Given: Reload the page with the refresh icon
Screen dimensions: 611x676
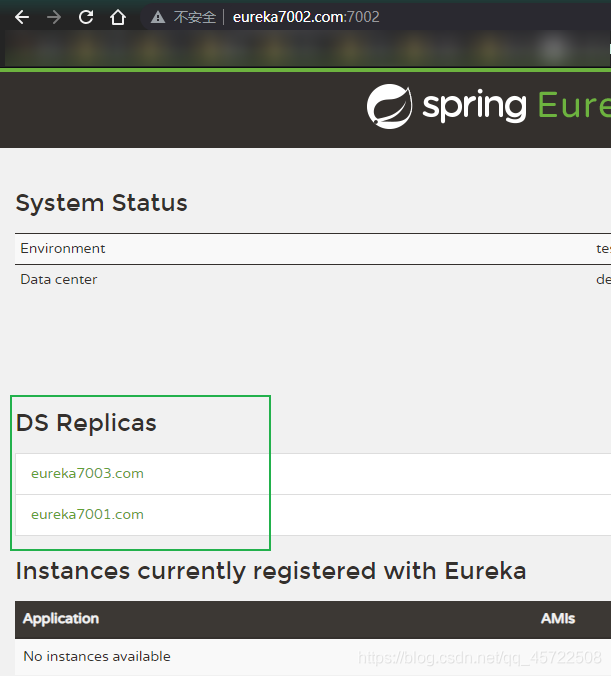Looking at the screenshot, I should [86, 17].
